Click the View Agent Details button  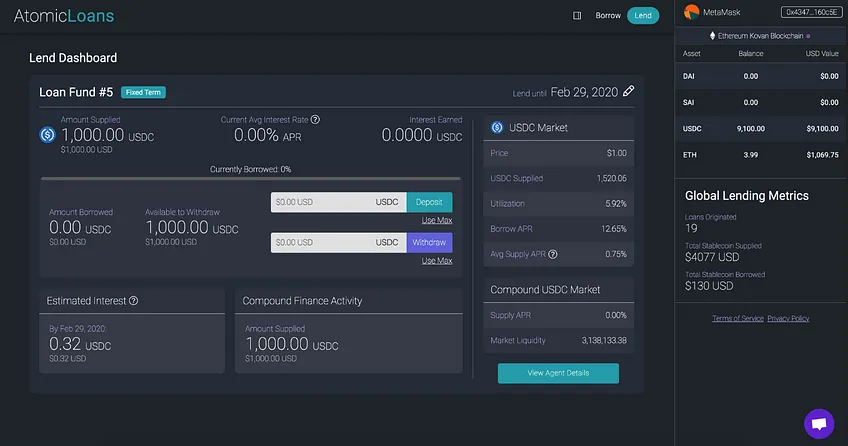tap(558, 373)
